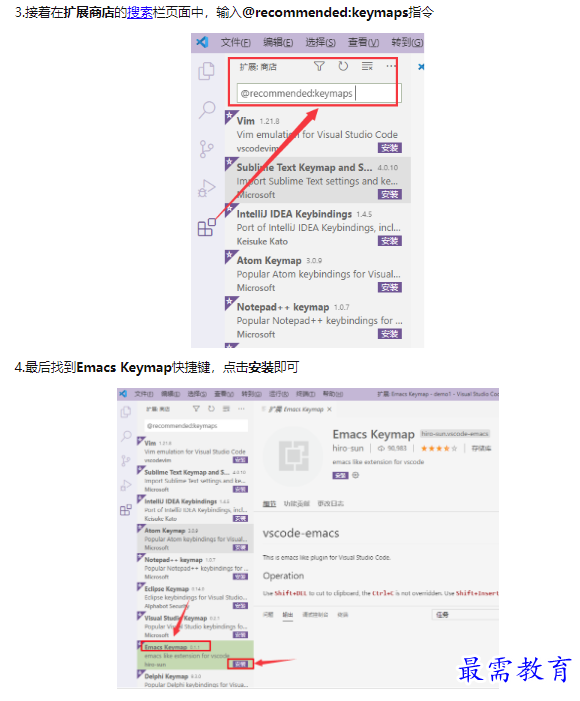Switch to Problems tab in bottom panel
The width and height of the screenshot is (580, 701).
268,615
